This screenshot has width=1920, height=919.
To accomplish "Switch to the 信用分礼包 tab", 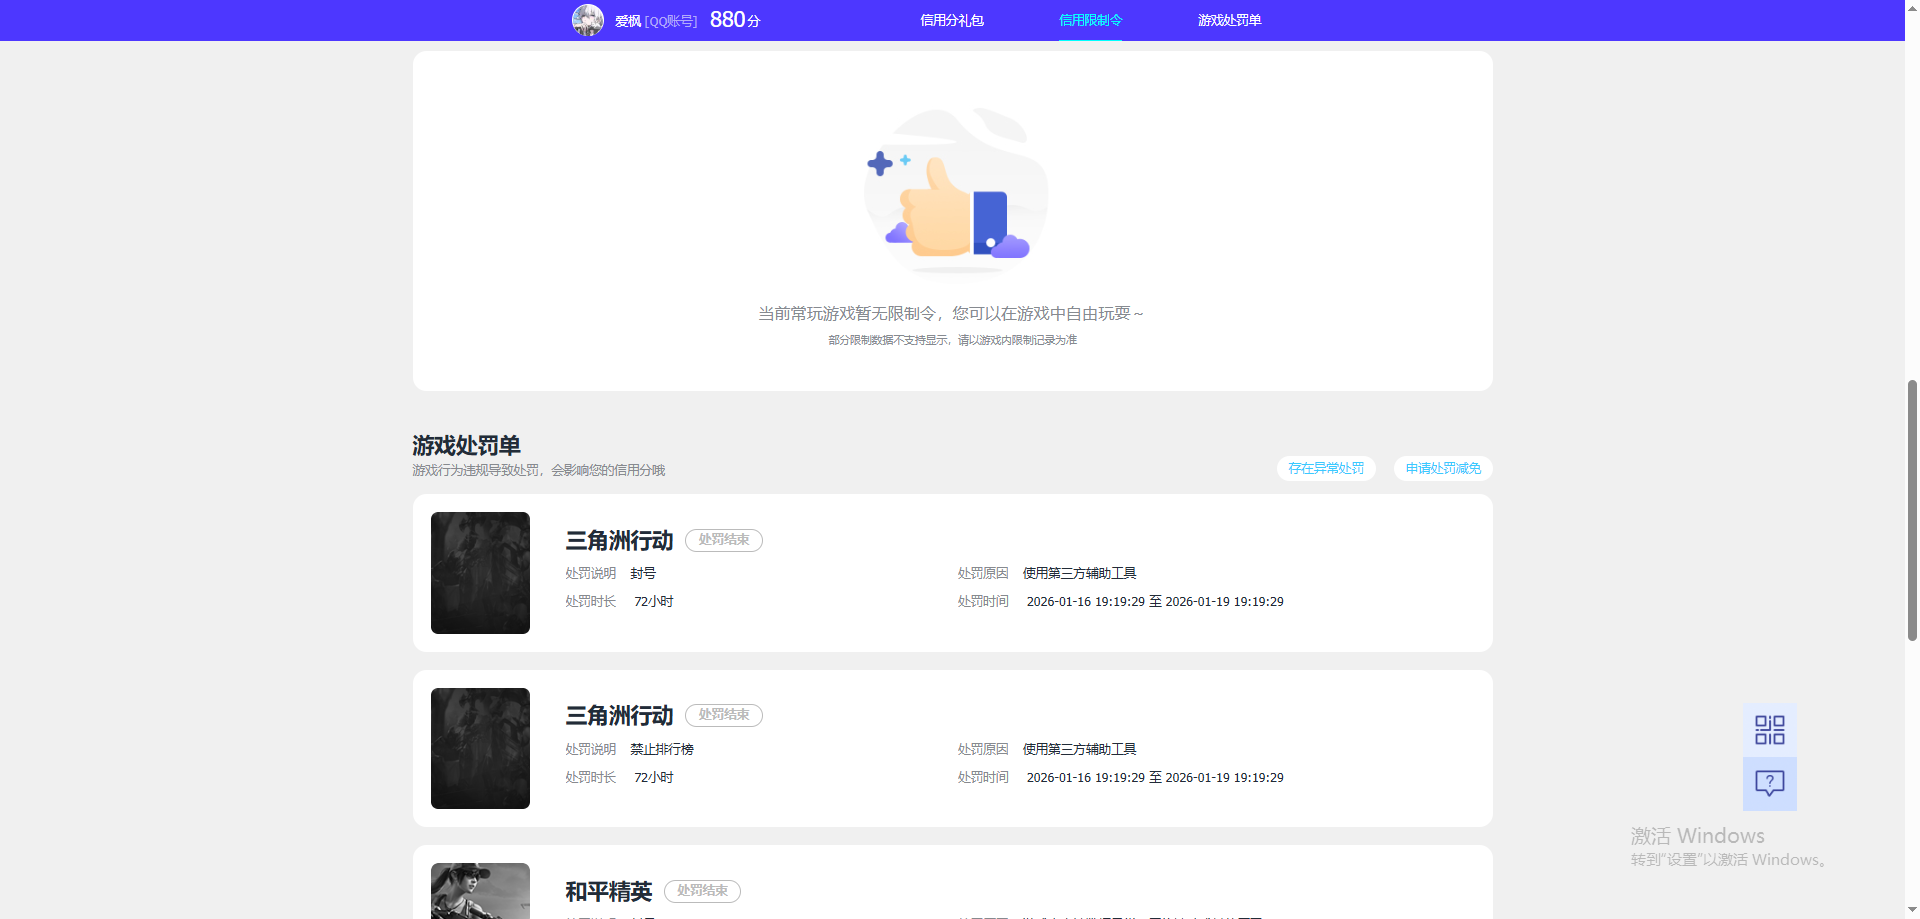I will 952,20.
